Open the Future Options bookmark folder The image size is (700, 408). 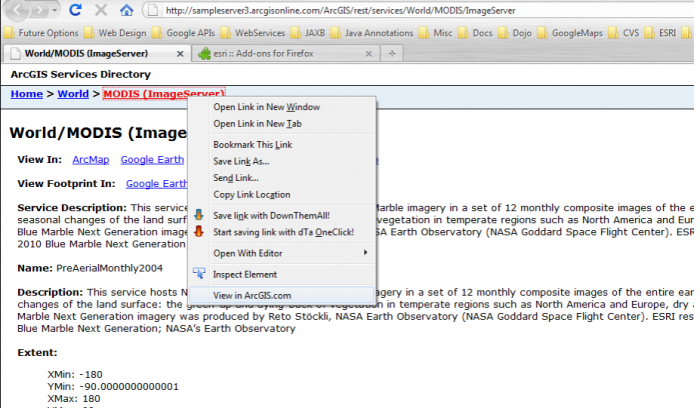click(42, 33)
